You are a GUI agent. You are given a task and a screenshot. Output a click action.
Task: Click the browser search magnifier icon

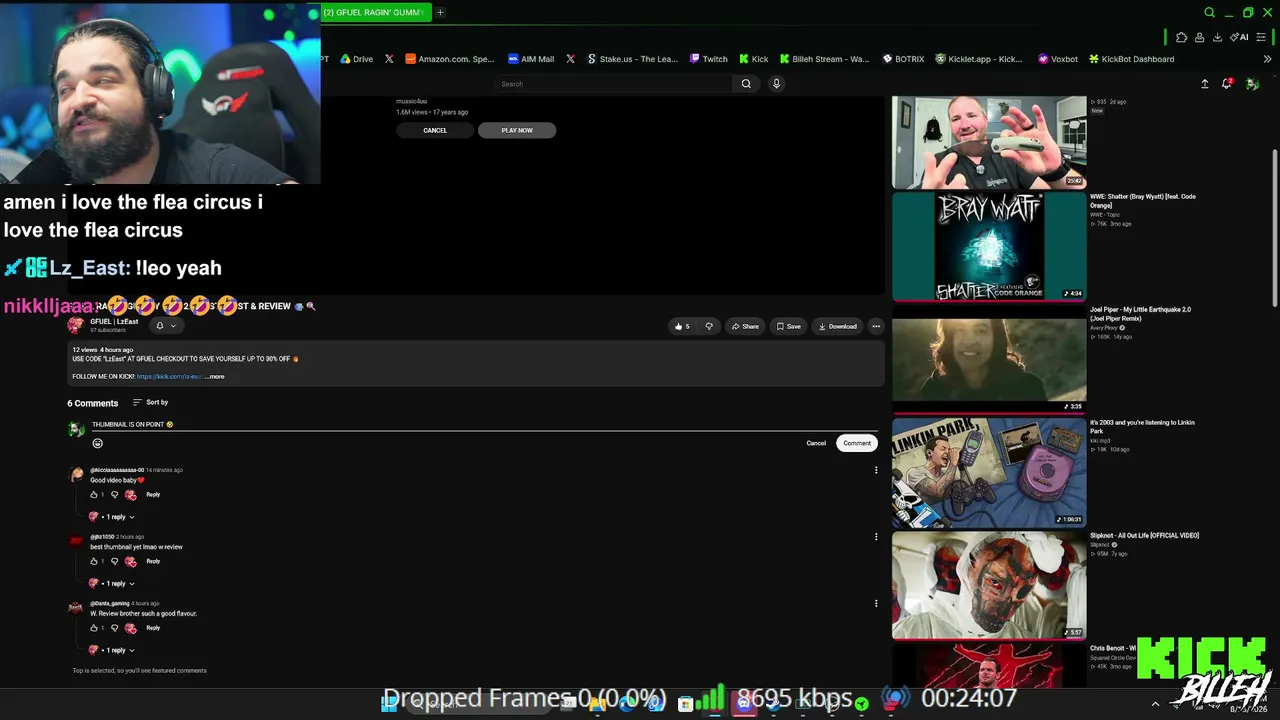[x=1209, y=12]
